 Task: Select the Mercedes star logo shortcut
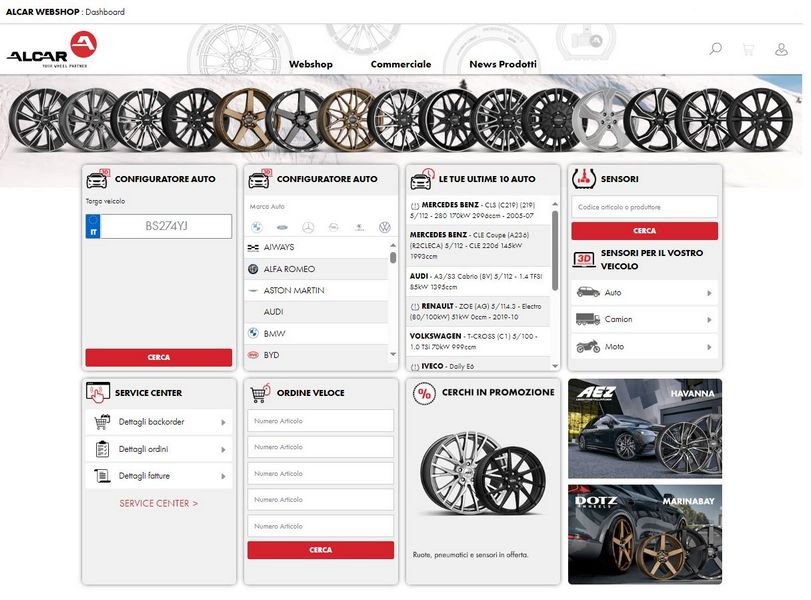coord(308,227)
